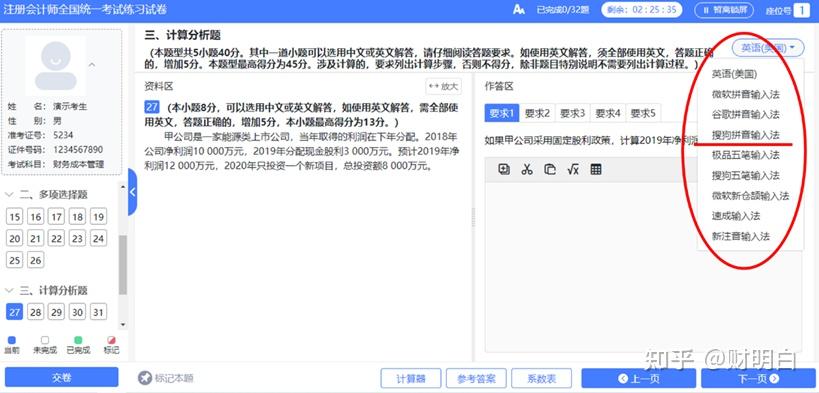This screenshot has height=393, width=819.
Task: Go to question 24
Action: [x=98, y=238]
